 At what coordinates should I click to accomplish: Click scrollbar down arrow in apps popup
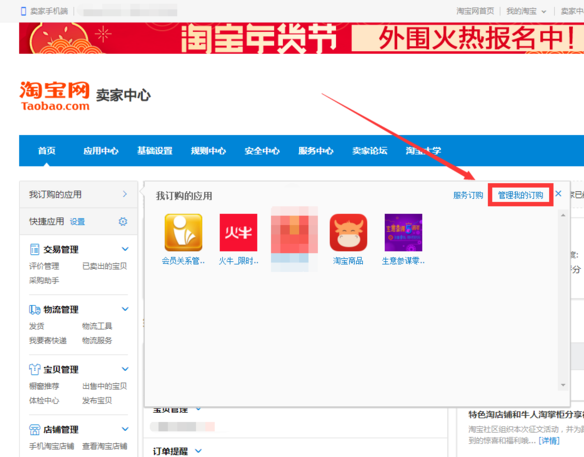pos(563,385)
